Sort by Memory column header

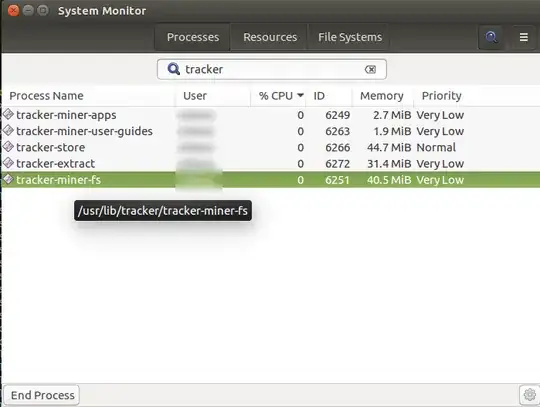[382, 96]
